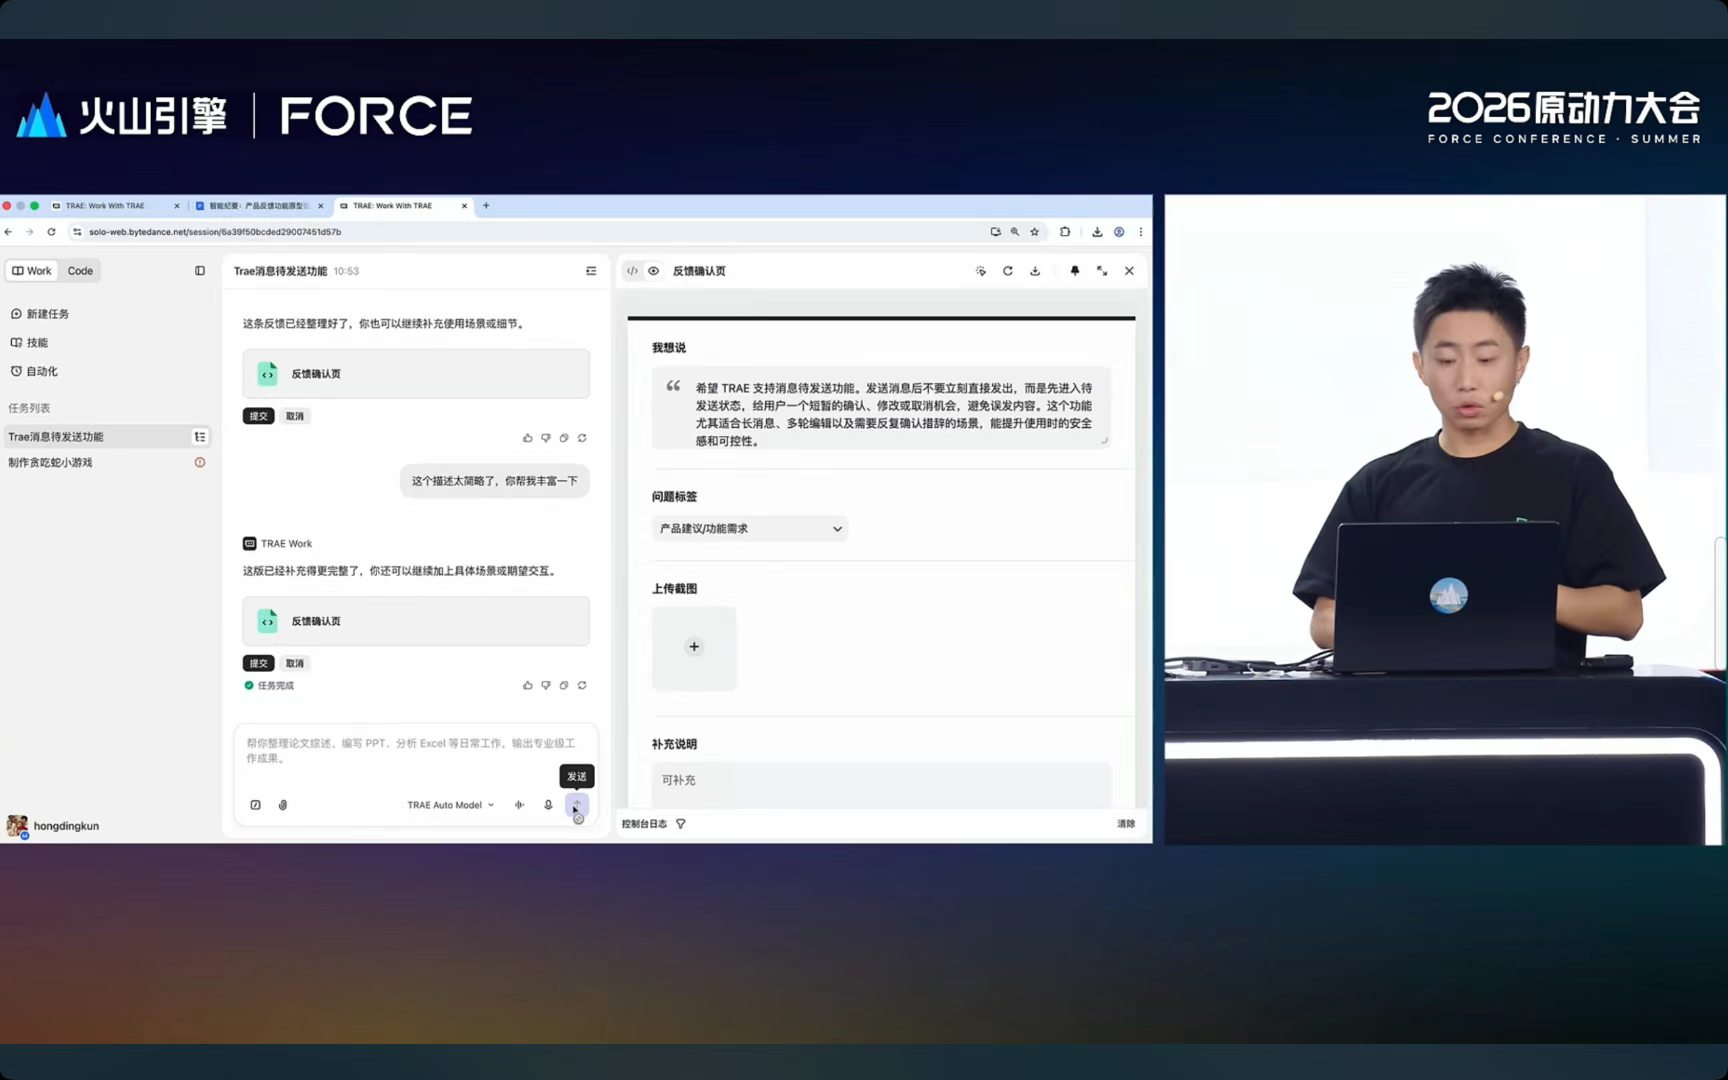Click first 取消 button below first card
The height and width of the screenshot is (1080, 1728).
click(x=295, y=416)
